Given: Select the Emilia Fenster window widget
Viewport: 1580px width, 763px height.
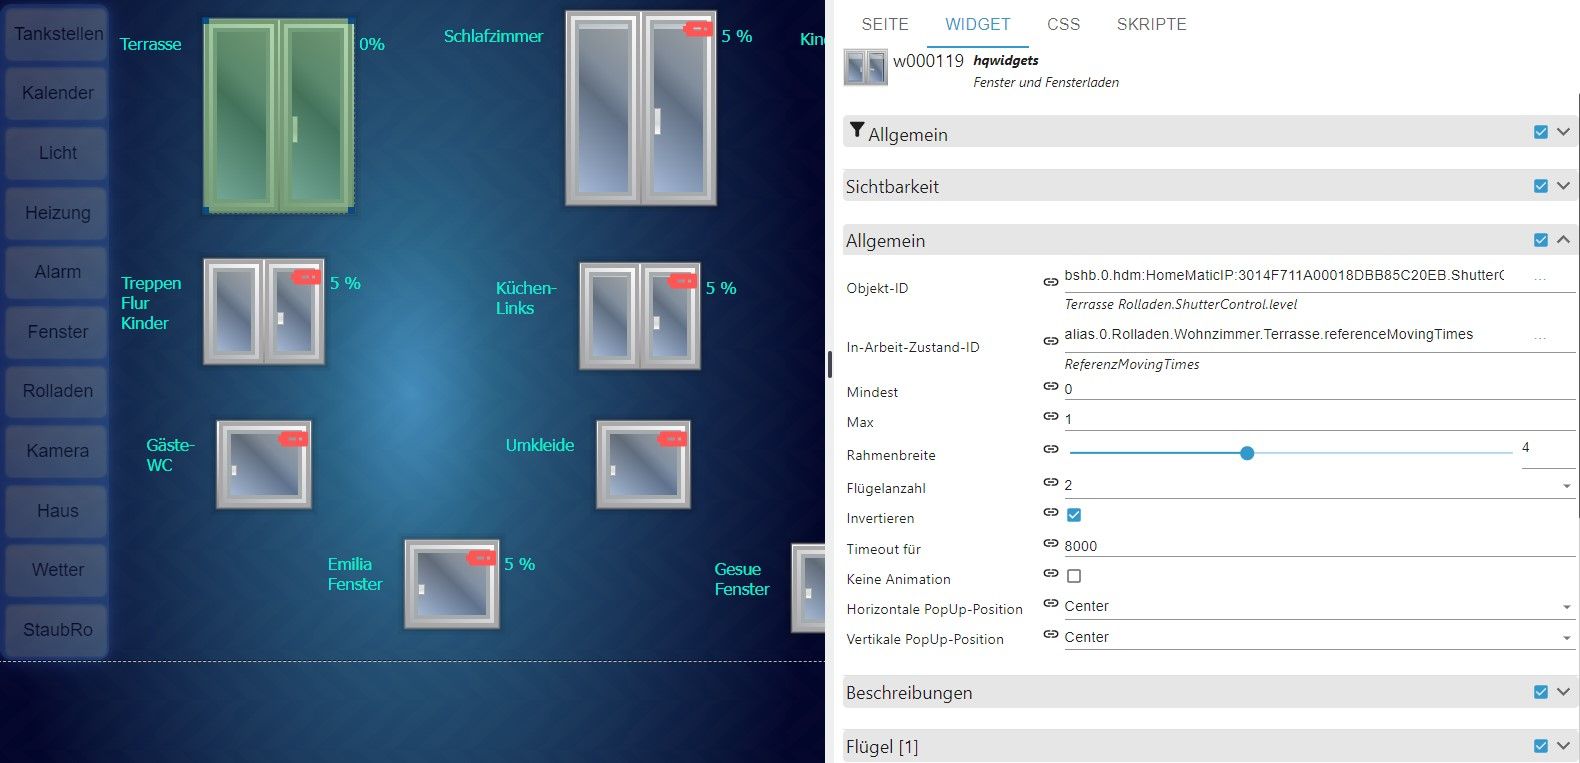Looking at the screenshot, I should point(451,584).
